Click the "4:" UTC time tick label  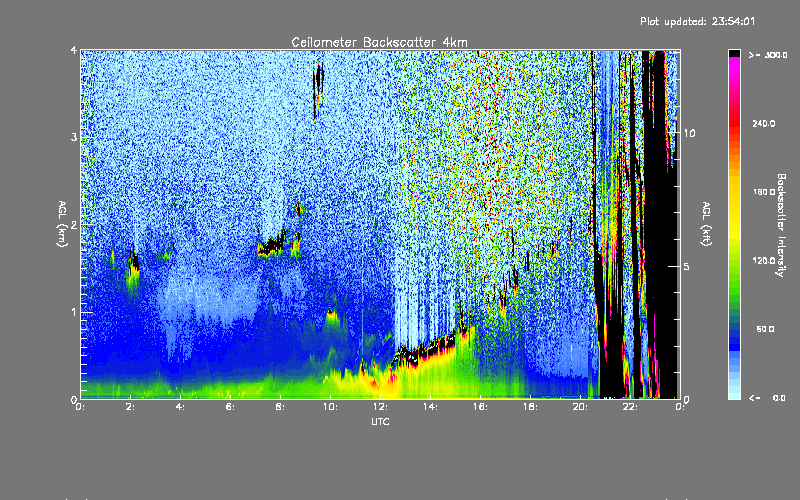tap(180, 407)
